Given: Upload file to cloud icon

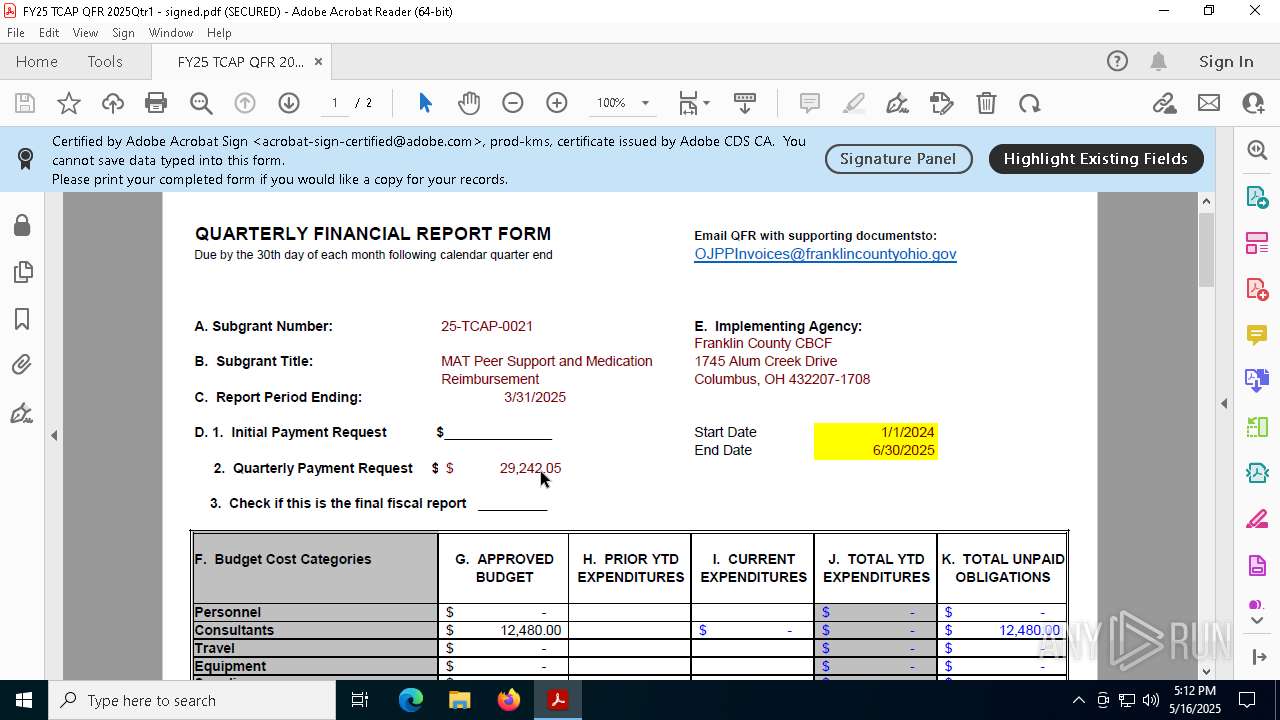Looking at the screenshot, I should click(x=113, y=103).
